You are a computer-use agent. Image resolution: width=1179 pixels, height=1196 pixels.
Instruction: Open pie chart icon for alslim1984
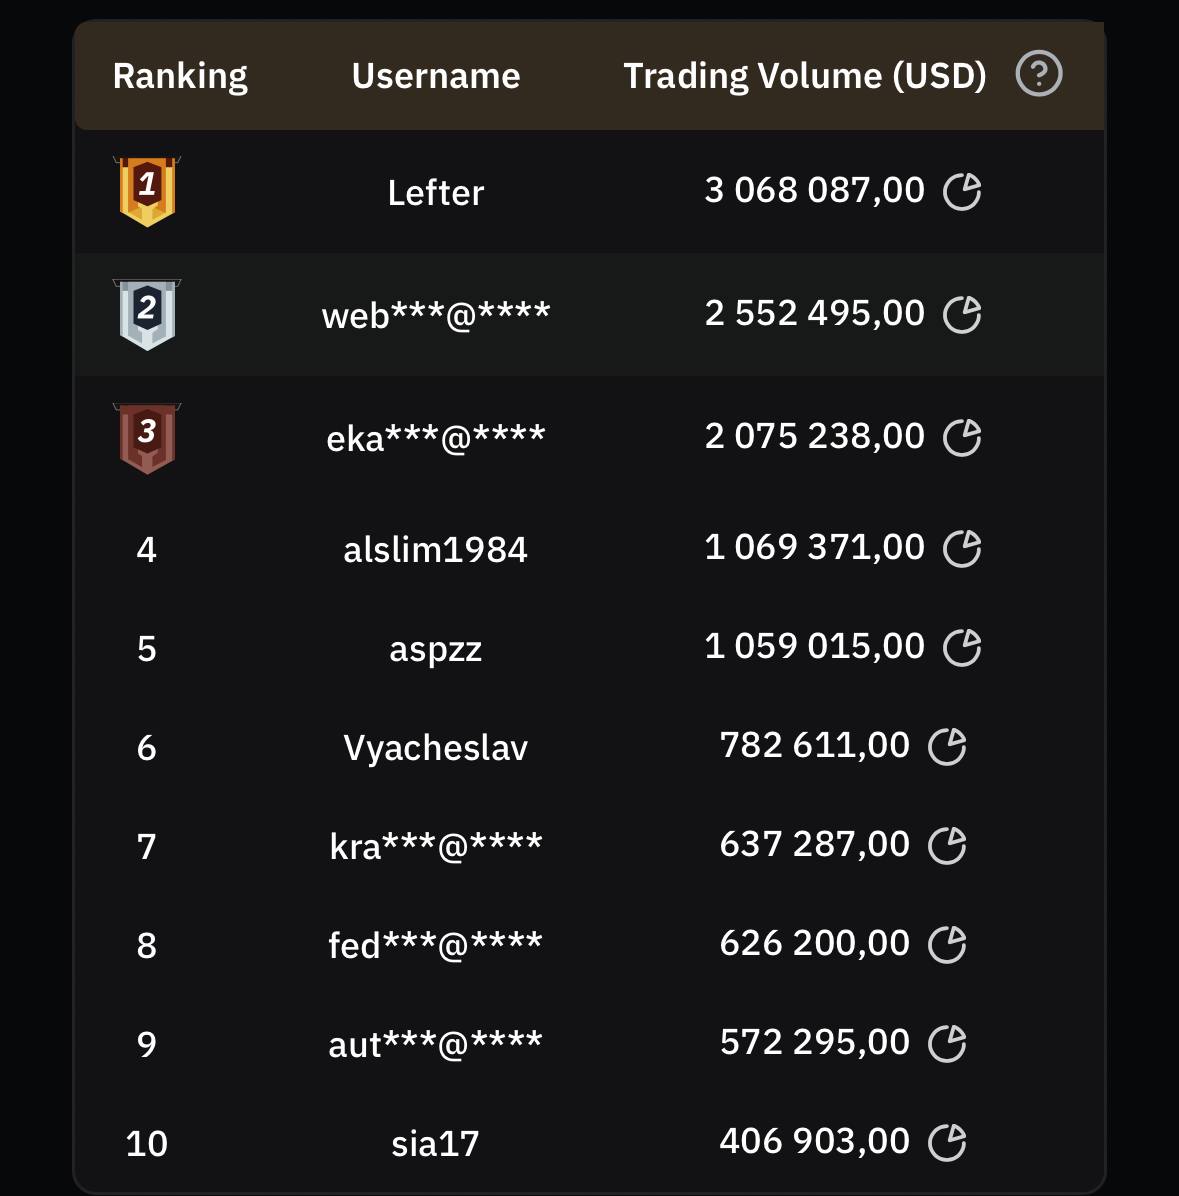point(962,548)
